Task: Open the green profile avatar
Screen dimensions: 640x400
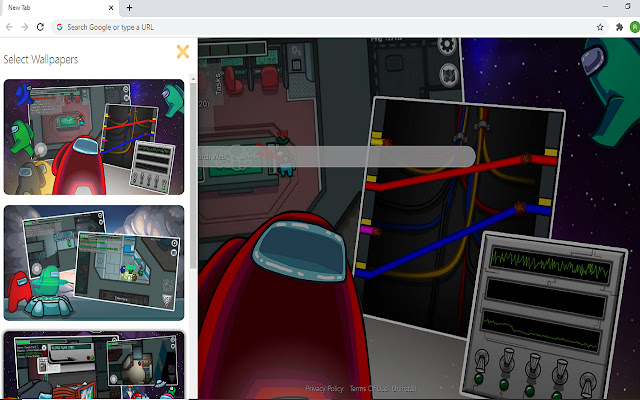Action: 635,27
